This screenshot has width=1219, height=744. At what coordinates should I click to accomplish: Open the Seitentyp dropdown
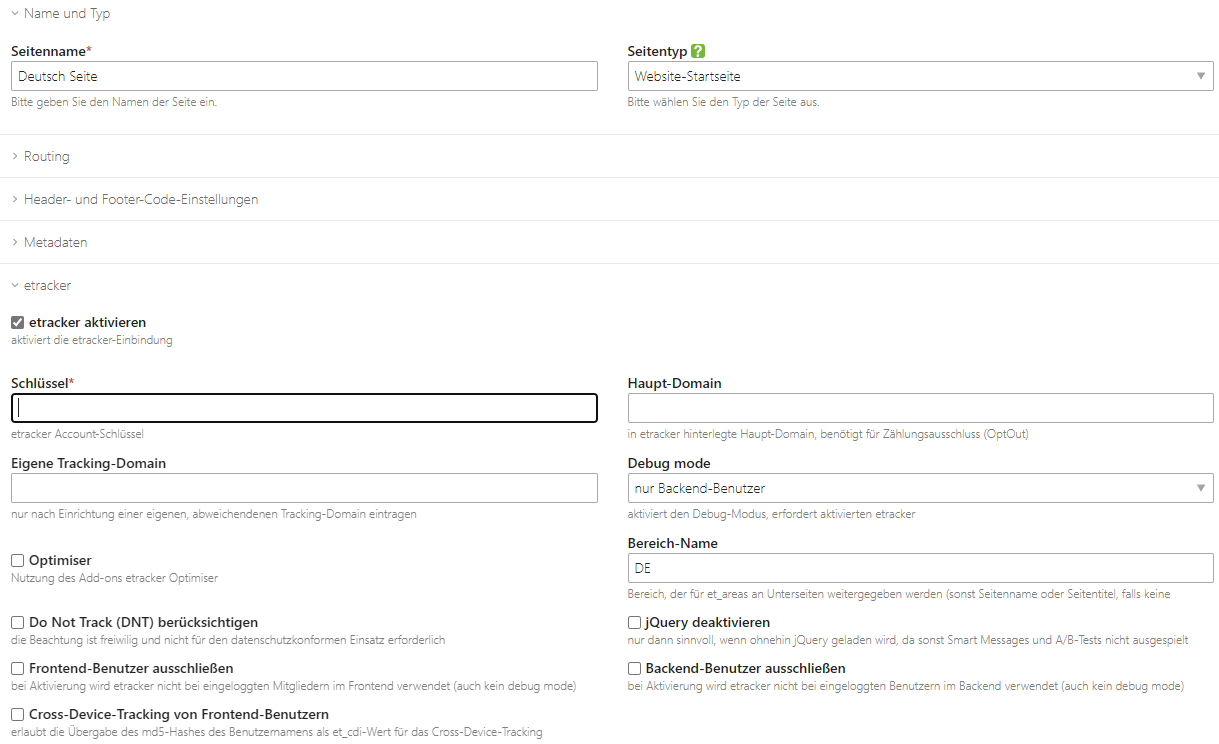tap(920, 77)
